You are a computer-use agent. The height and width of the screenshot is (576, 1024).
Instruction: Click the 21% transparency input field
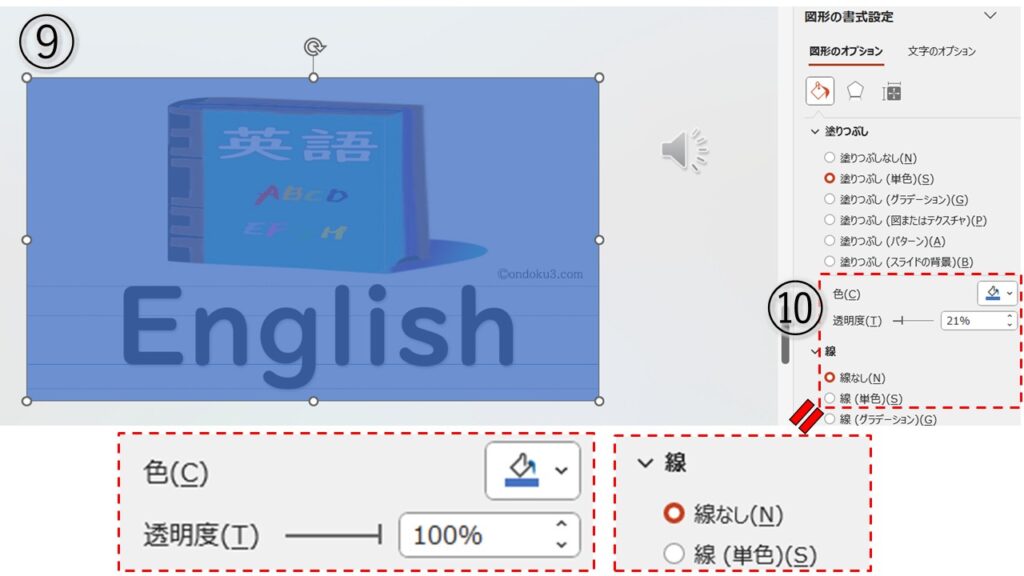[973, 321]
